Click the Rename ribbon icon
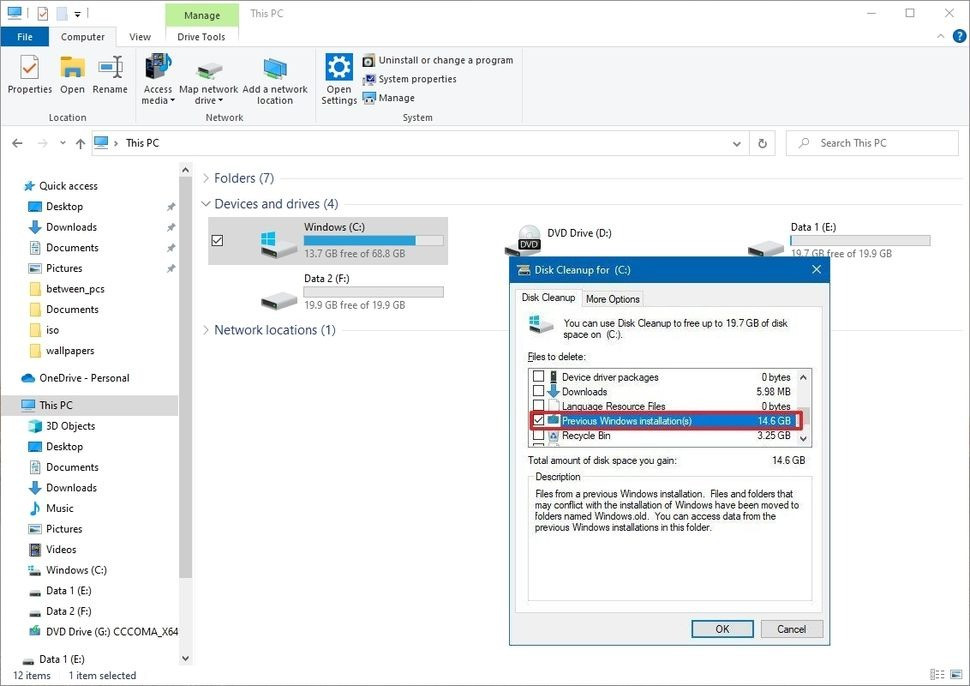The height and width of the screenshot is (686, 970). 110,74
